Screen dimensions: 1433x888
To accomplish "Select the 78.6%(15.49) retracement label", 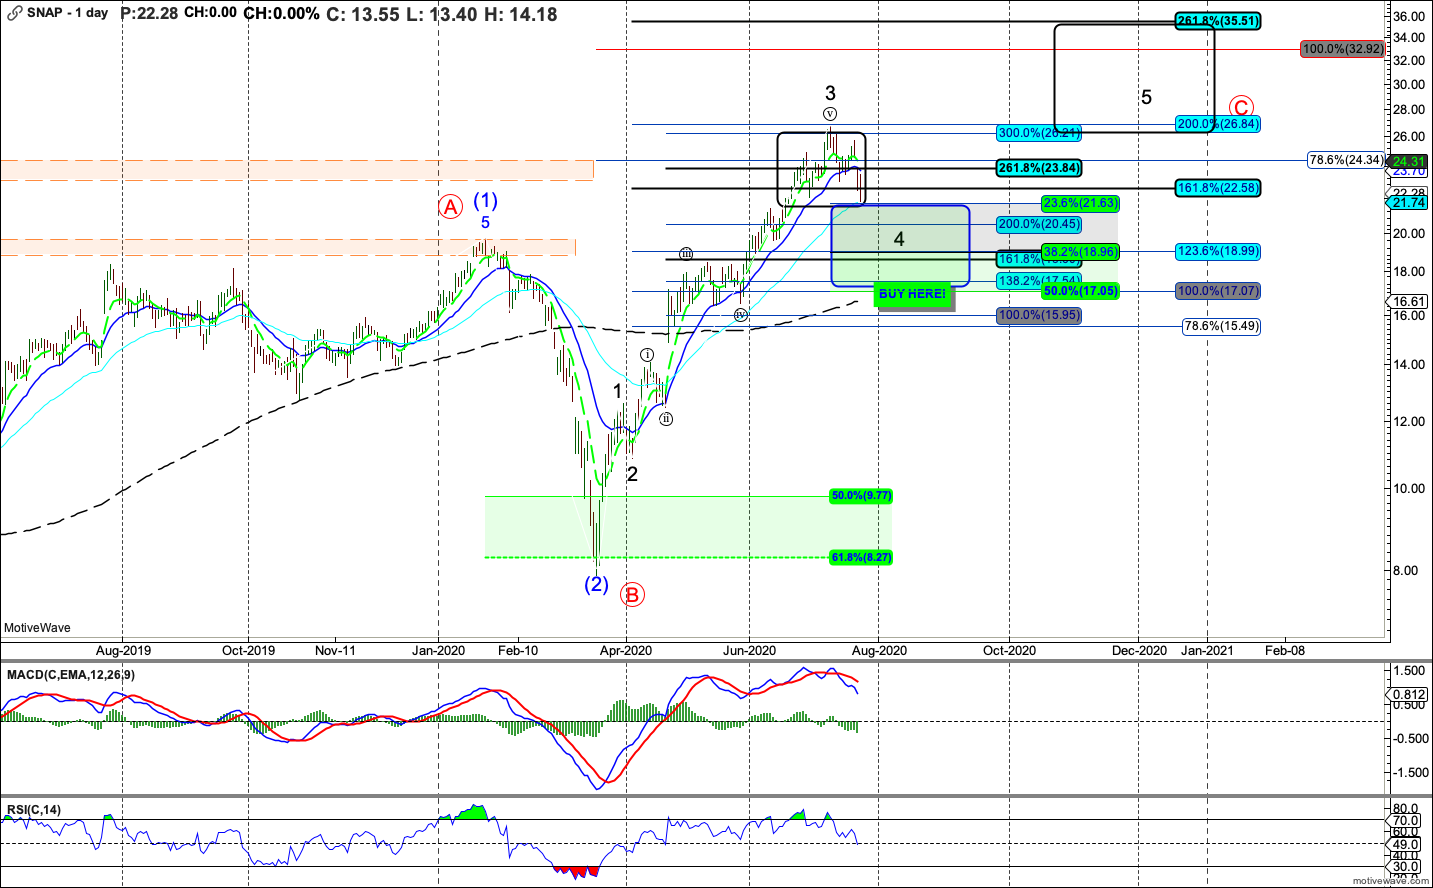I will click(x=1221, y=326).
